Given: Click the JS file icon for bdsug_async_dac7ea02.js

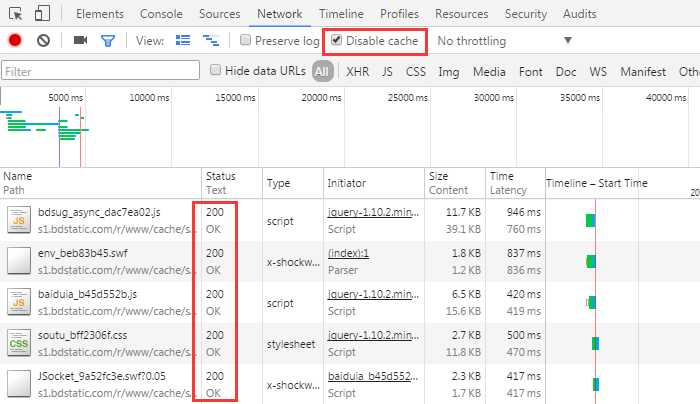Looking at the screenshot, I should pos(19,220).
